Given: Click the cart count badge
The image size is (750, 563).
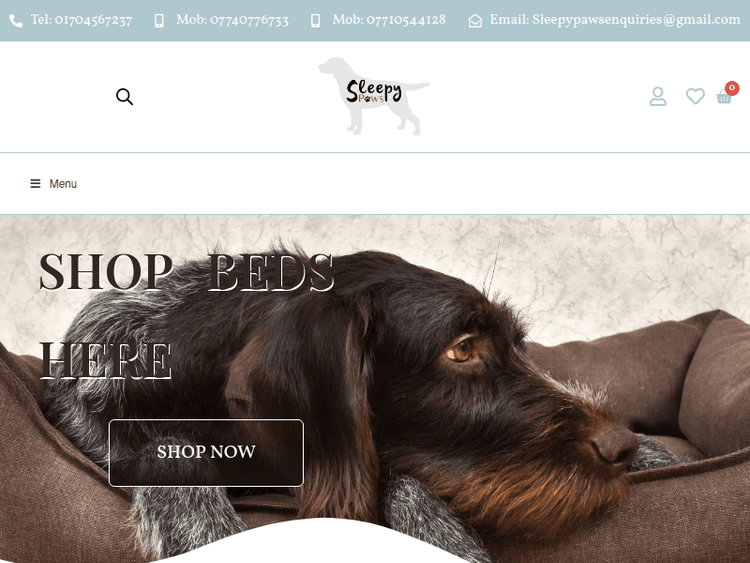Looking at the screenshot, I should click(732, 88).
